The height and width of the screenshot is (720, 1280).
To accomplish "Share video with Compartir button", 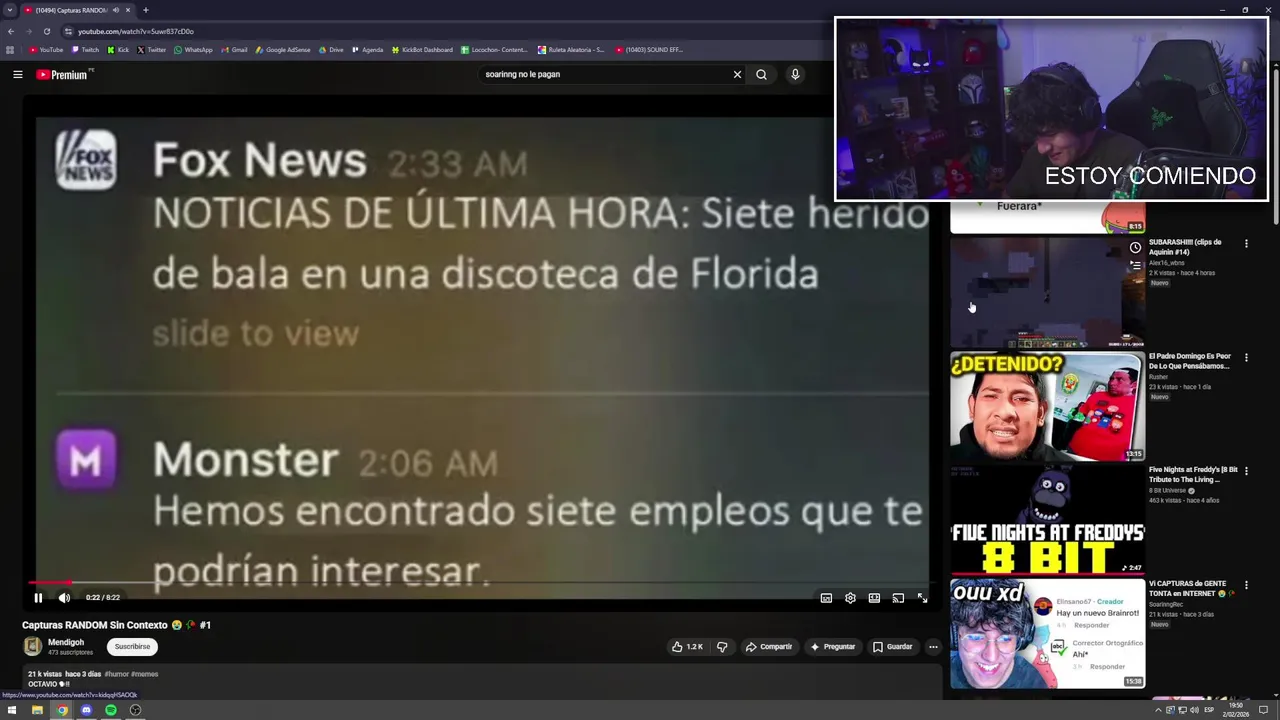I will coord(768,647).
